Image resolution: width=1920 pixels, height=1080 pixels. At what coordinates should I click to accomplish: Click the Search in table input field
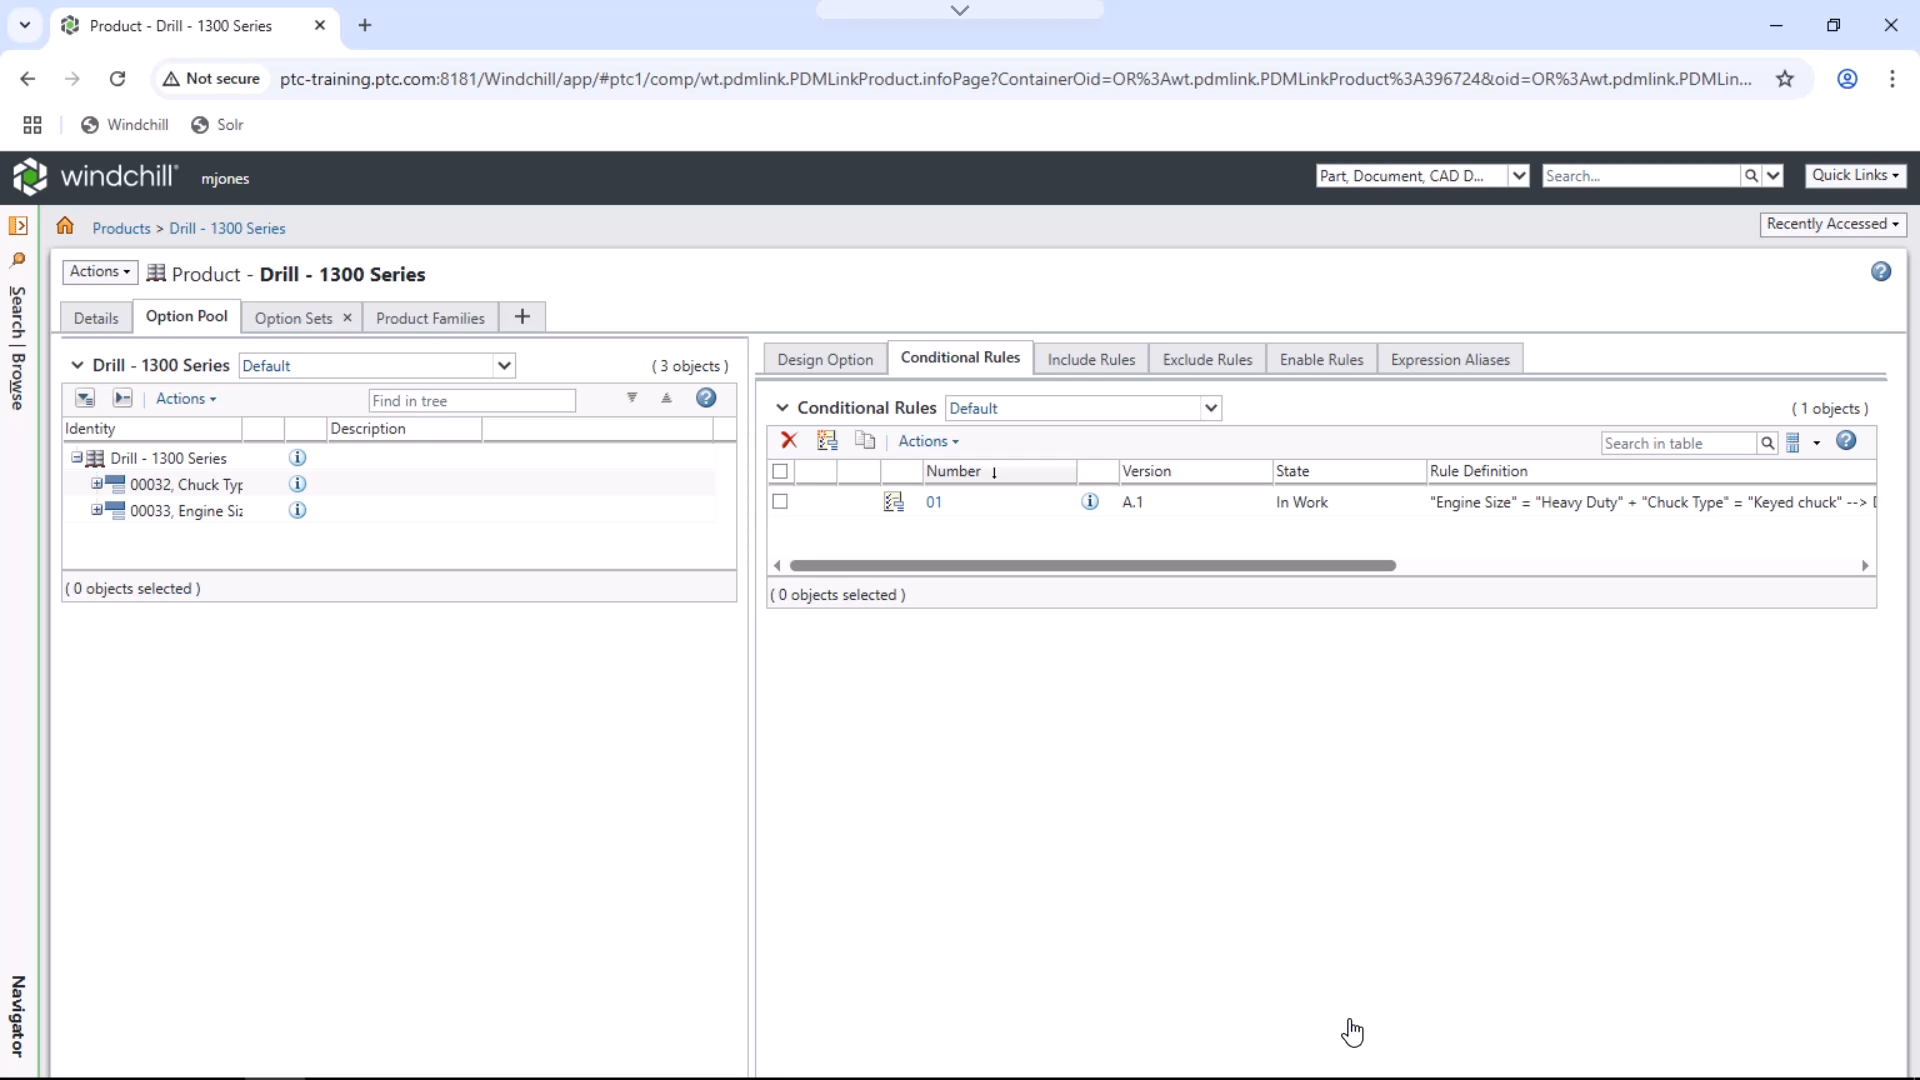[1679, 443]
